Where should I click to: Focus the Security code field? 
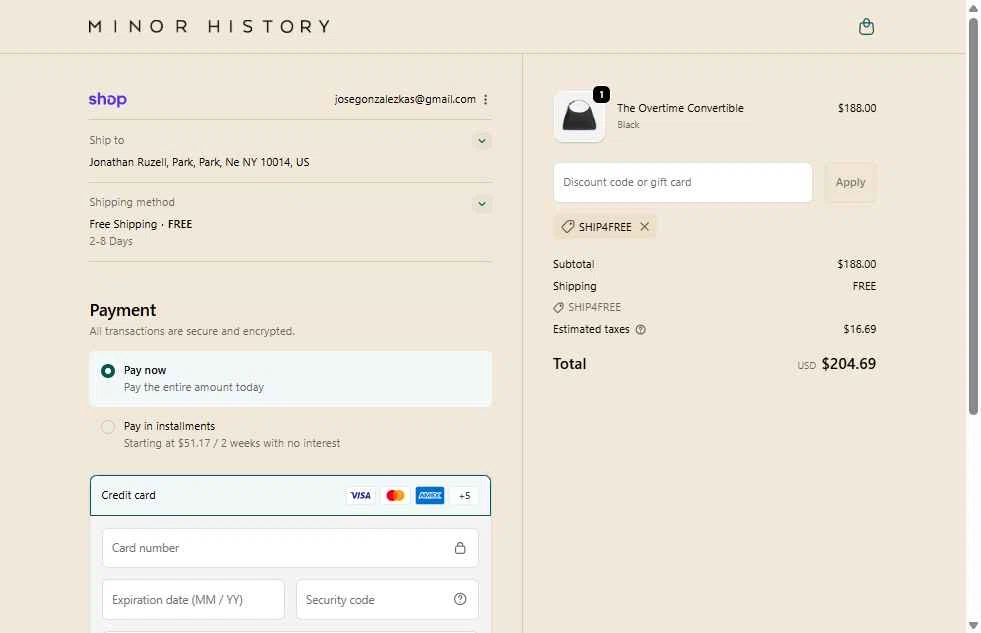[387, 599]
